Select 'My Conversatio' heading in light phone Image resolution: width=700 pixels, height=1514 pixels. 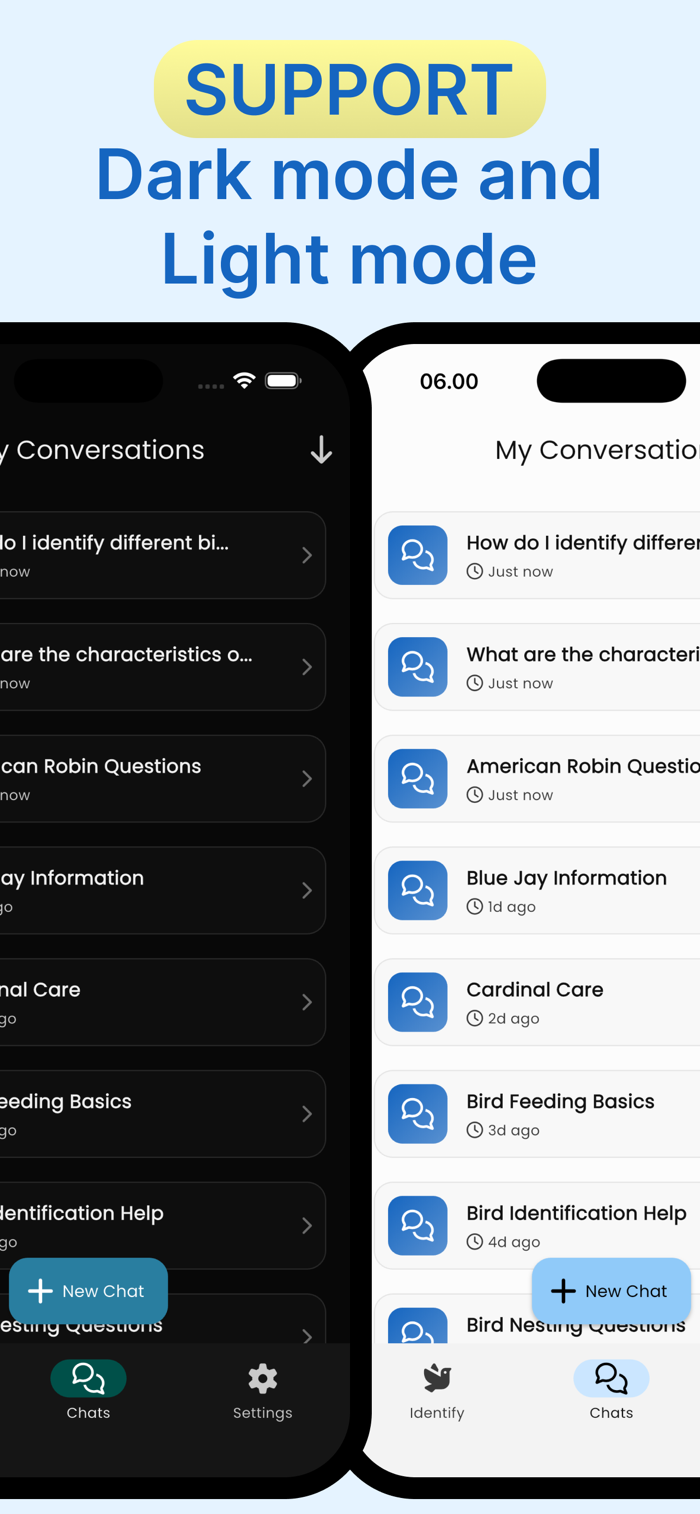point(597,451)
